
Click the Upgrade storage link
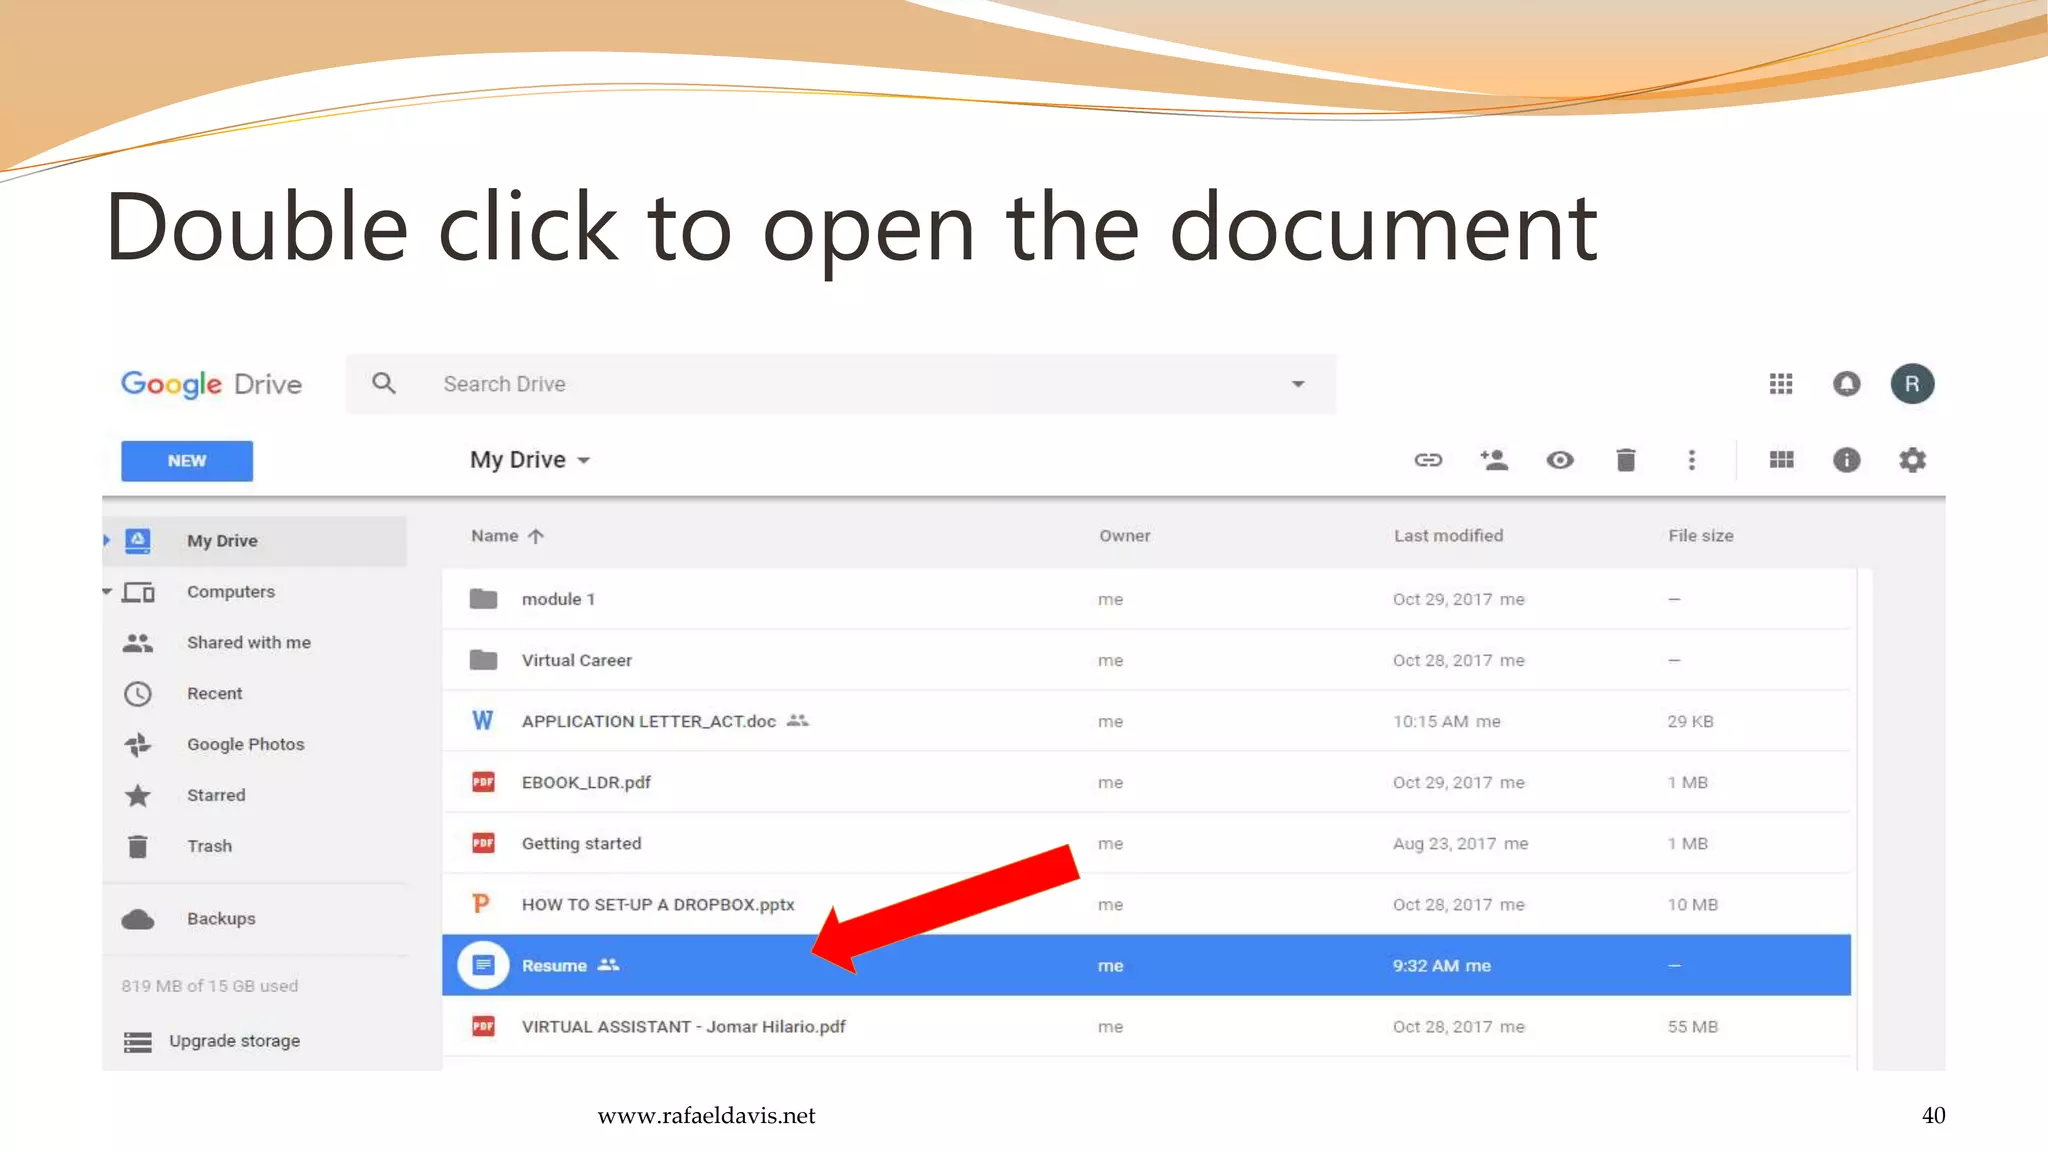(234, 1041)
